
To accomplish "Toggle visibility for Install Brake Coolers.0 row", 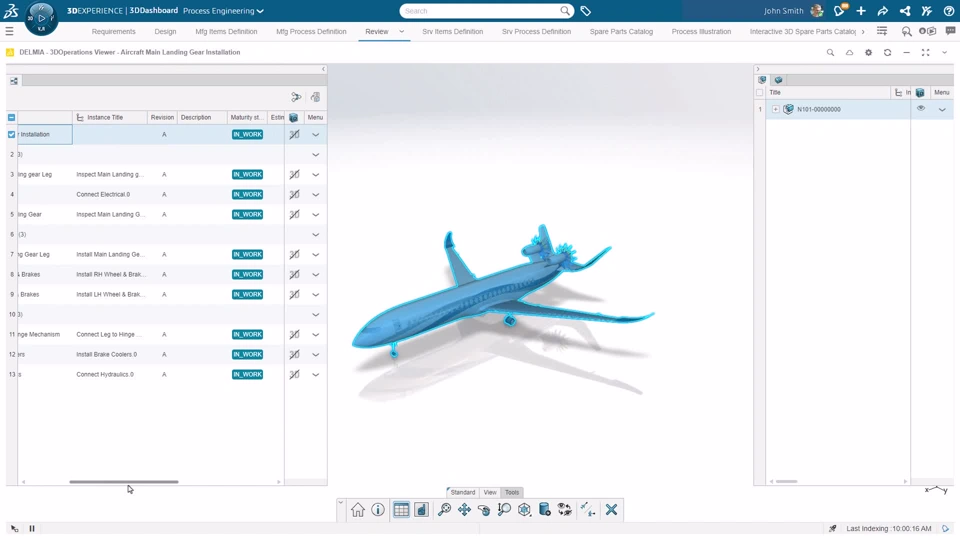I will (x=294, y=354).
